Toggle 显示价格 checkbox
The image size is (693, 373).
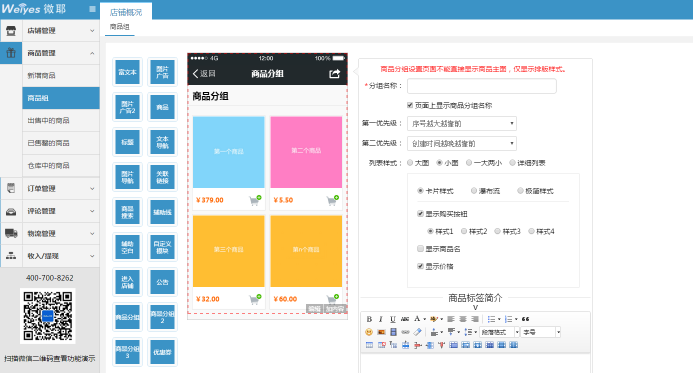[420, 266]
